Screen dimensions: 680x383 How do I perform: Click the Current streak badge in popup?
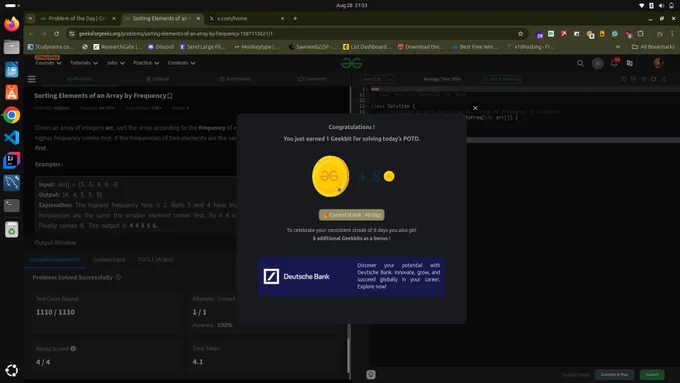pos(351,215)
